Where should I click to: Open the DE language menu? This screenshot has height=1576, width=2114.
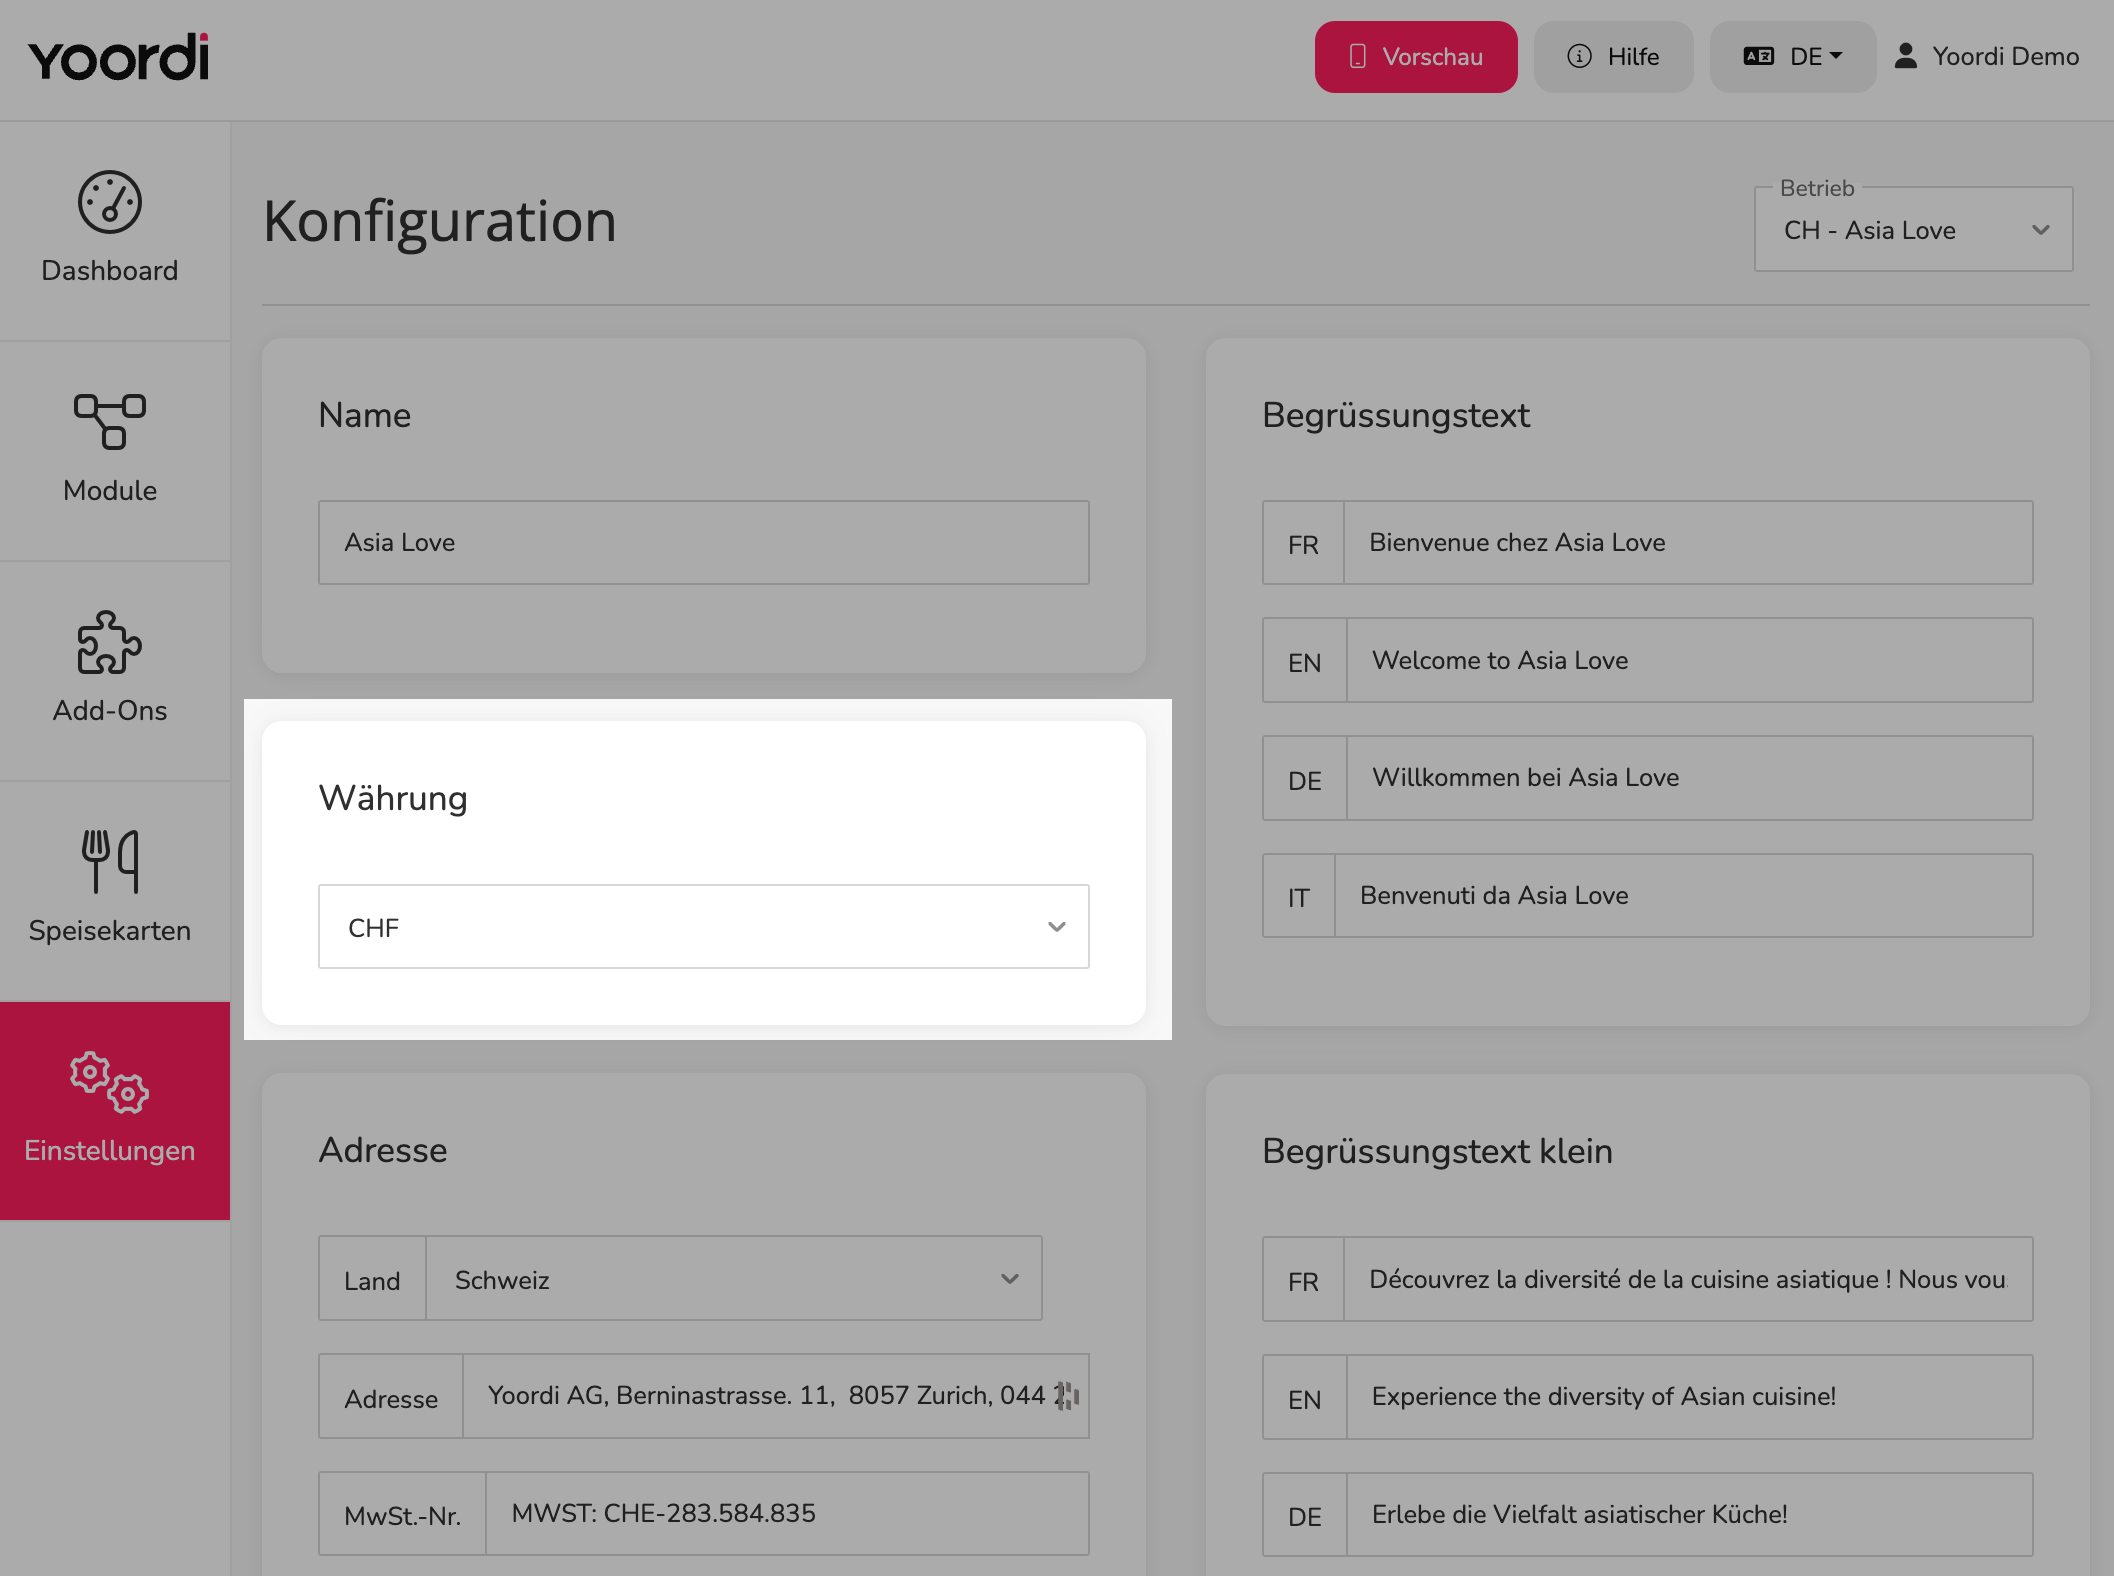[1793, 57]
